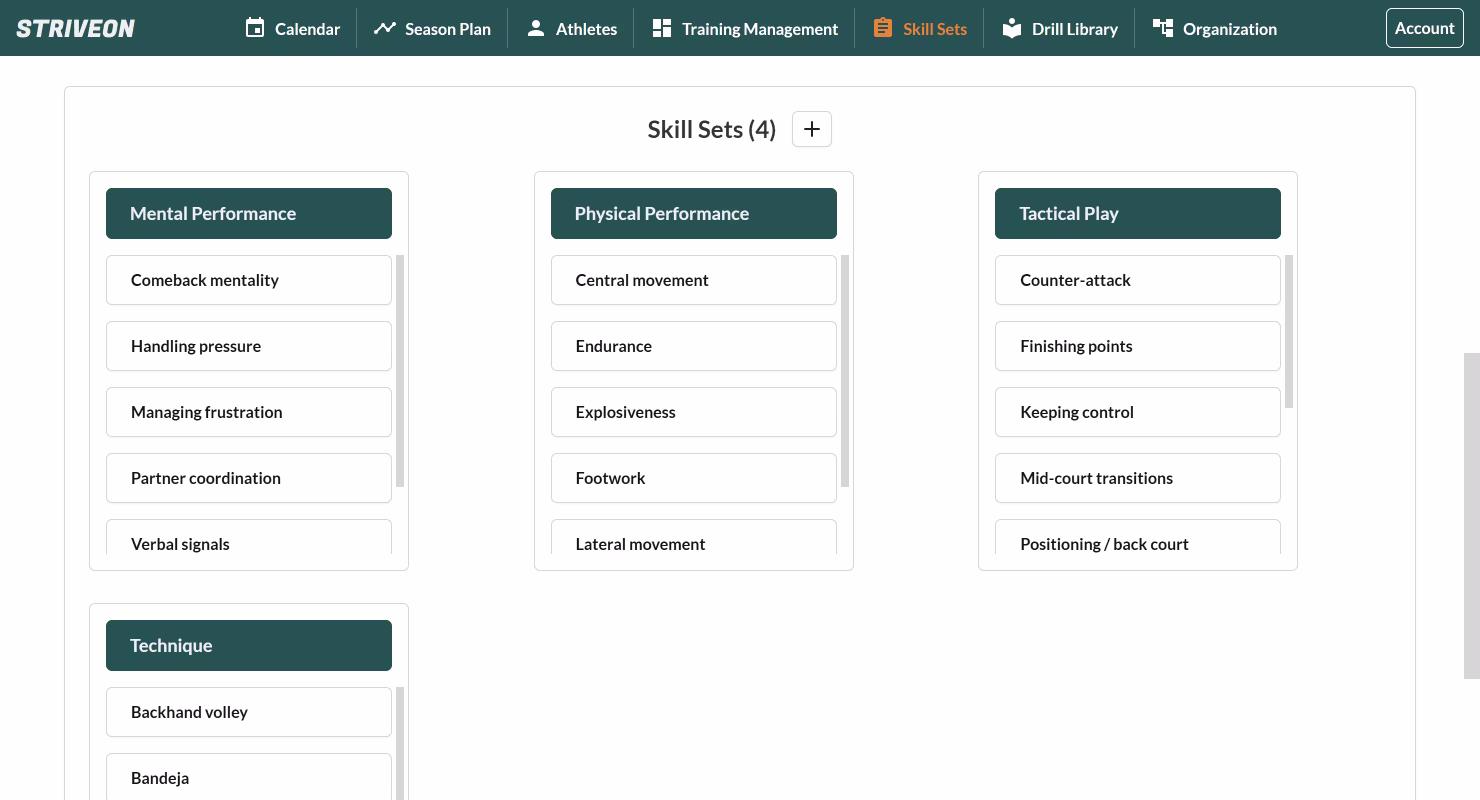Click the Drill Library book icon

(x=1012, y=28)
